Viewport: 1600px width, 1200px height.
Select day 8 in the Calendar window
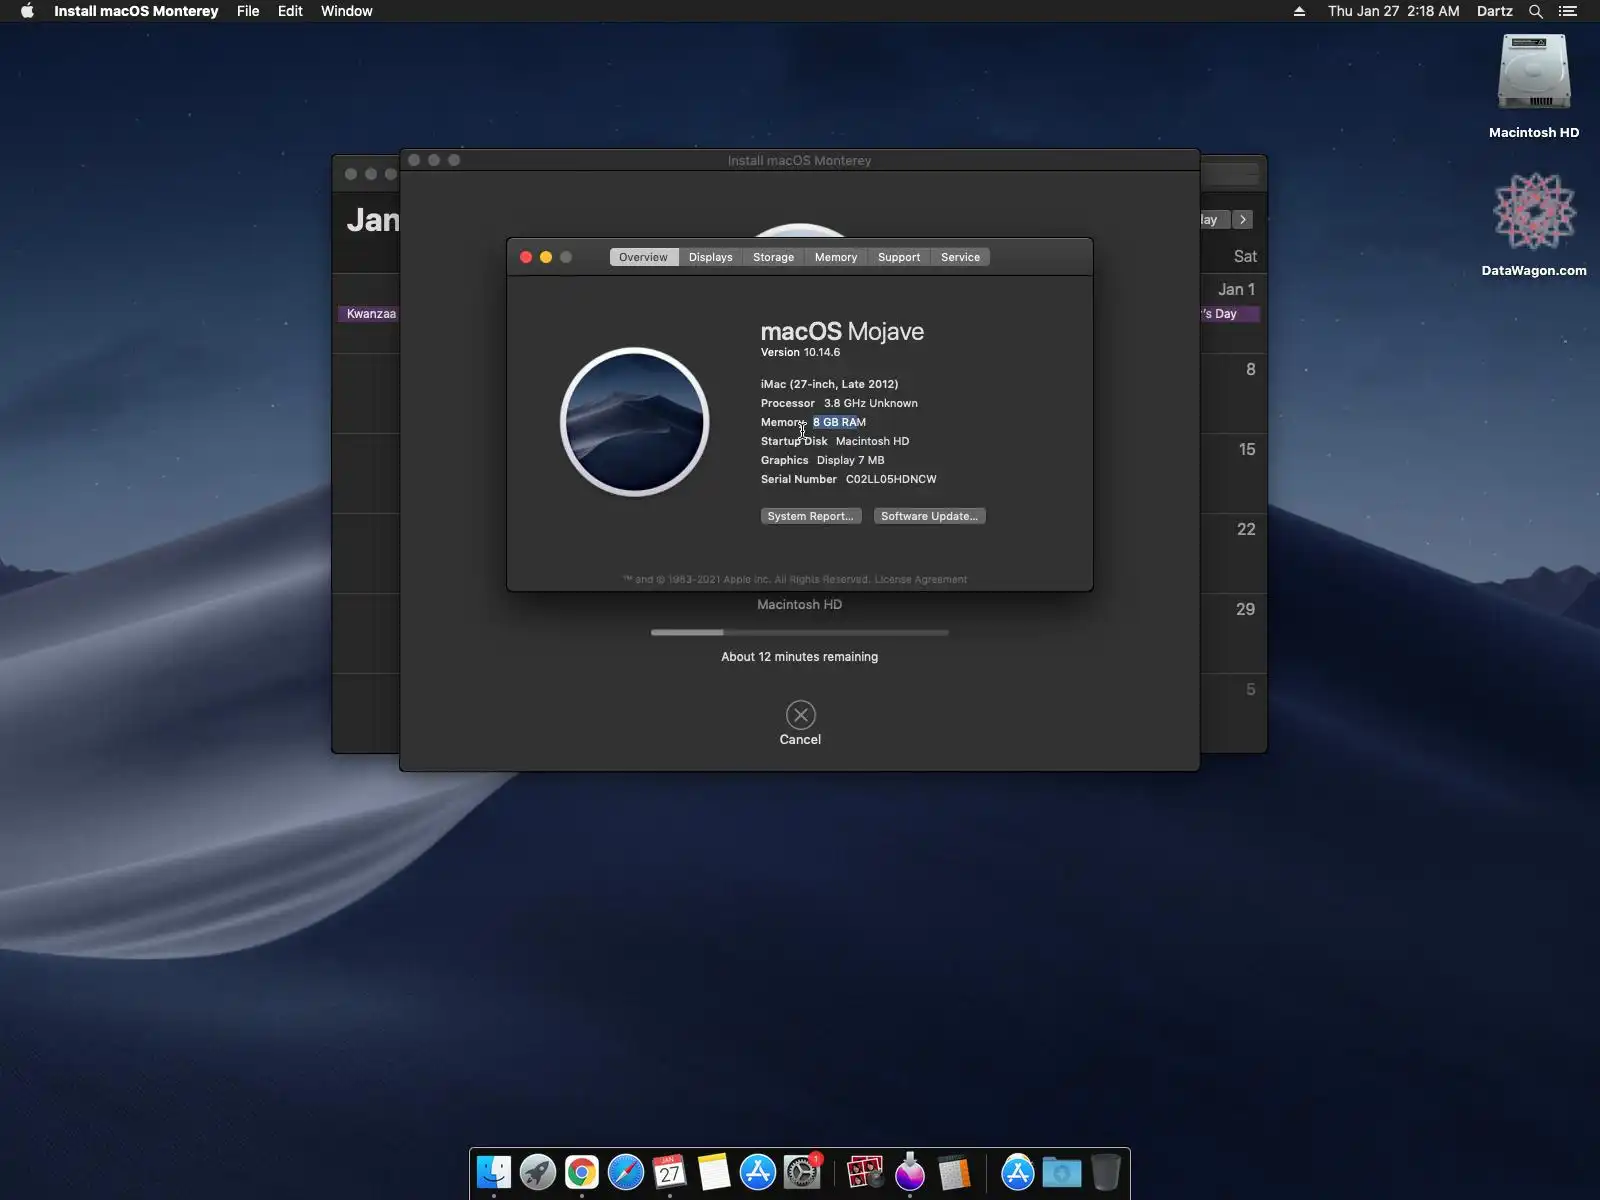click(1250, 370)
